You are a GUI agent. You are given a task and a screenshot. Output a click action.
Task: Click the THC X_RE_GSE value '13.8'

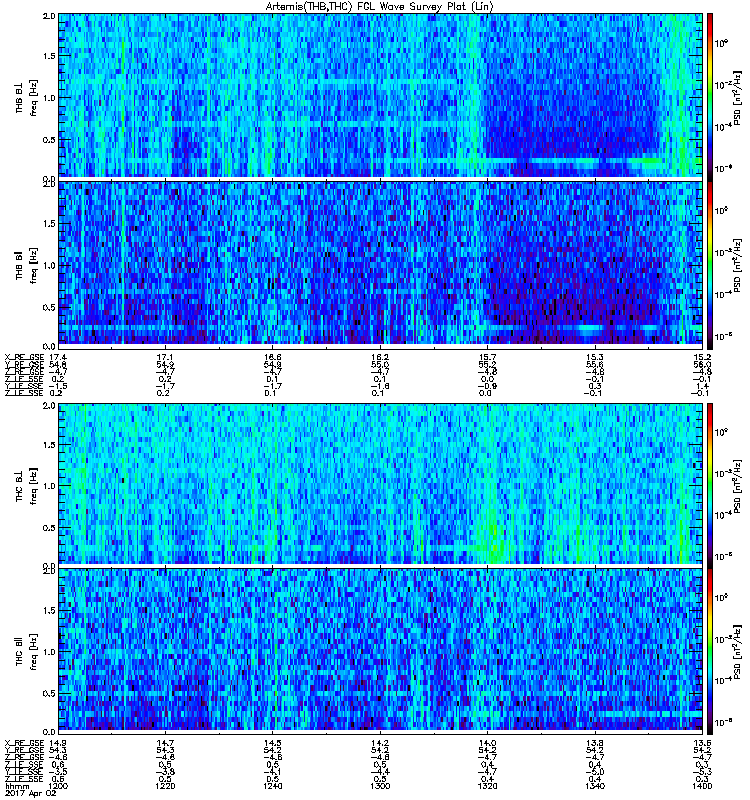pos(595,743)
